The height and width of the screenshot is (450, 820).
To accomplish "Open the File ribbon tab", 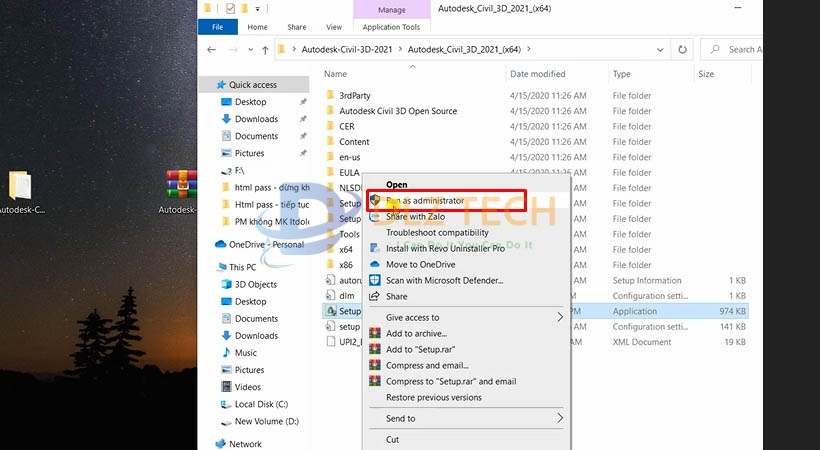I will coord(218,27).
